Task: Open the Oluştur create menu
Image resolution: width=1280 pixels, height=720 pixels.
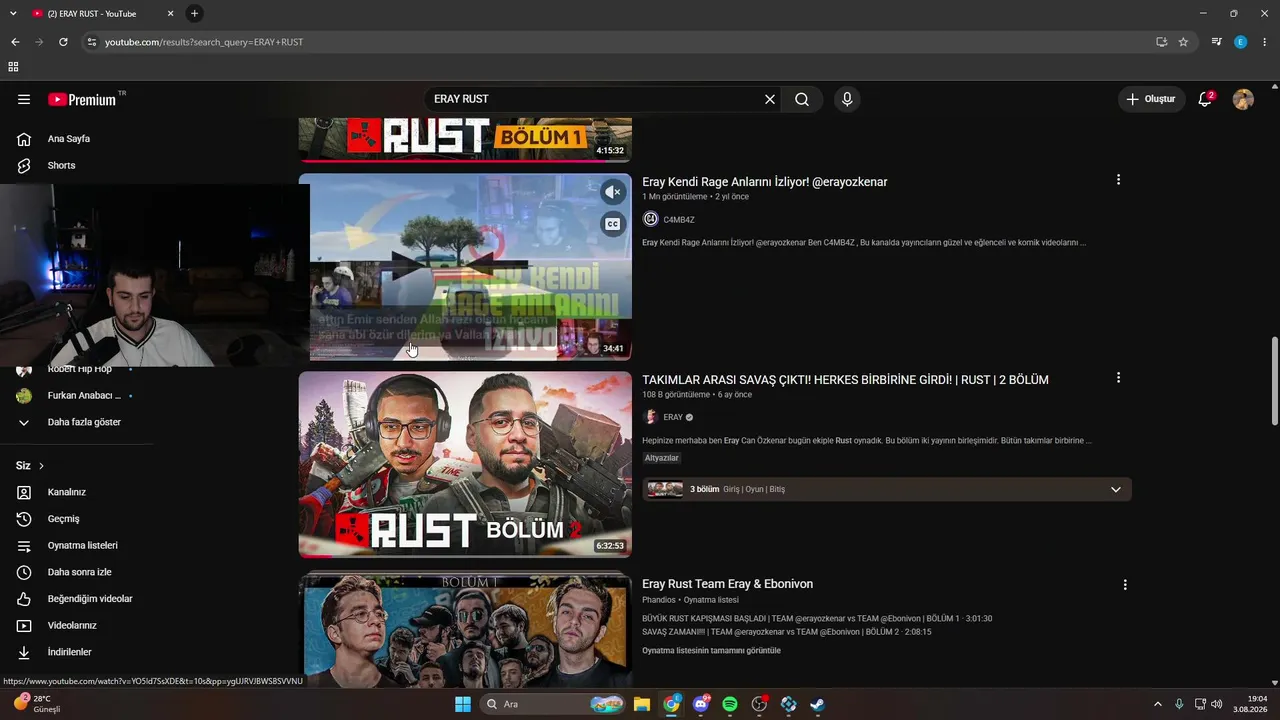Action: [x=1151, y=99]
